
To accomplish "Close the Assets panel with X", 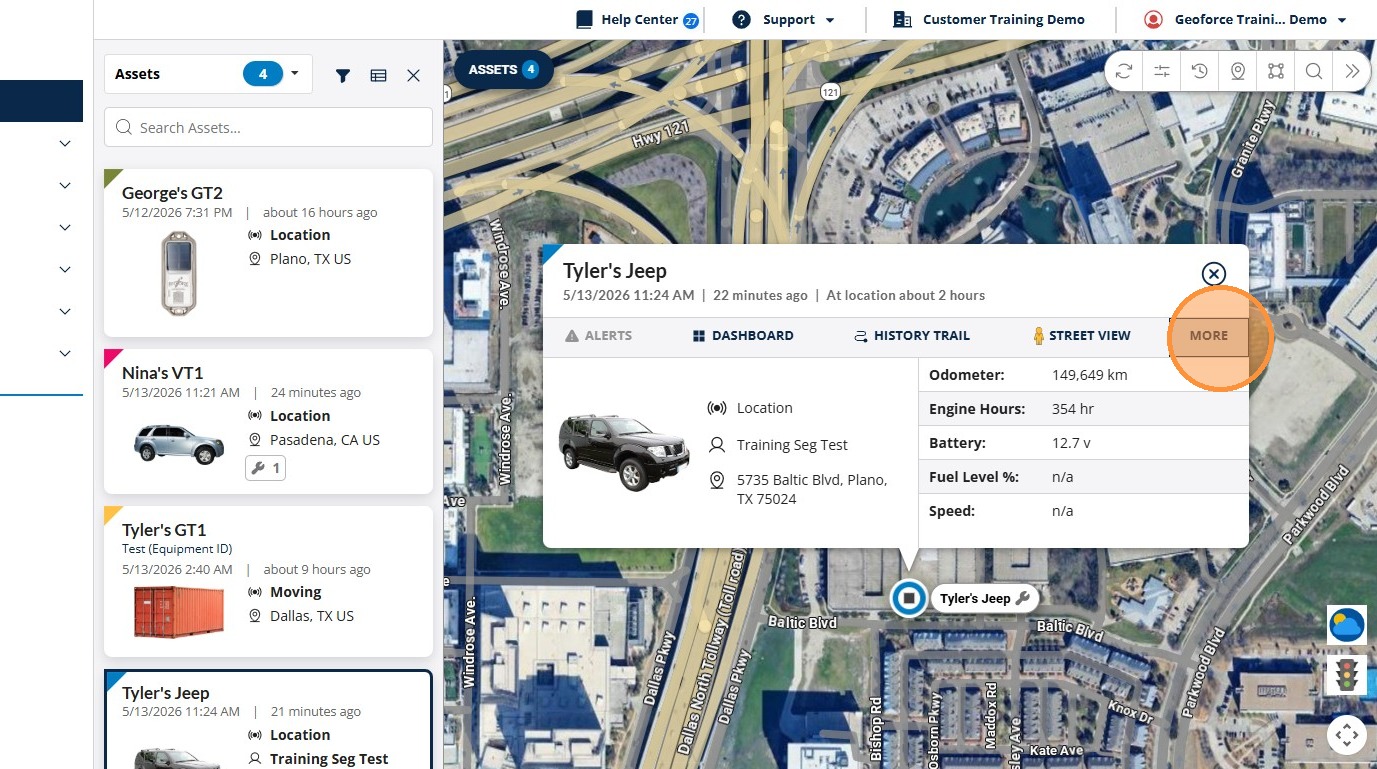I will point(413,75).
